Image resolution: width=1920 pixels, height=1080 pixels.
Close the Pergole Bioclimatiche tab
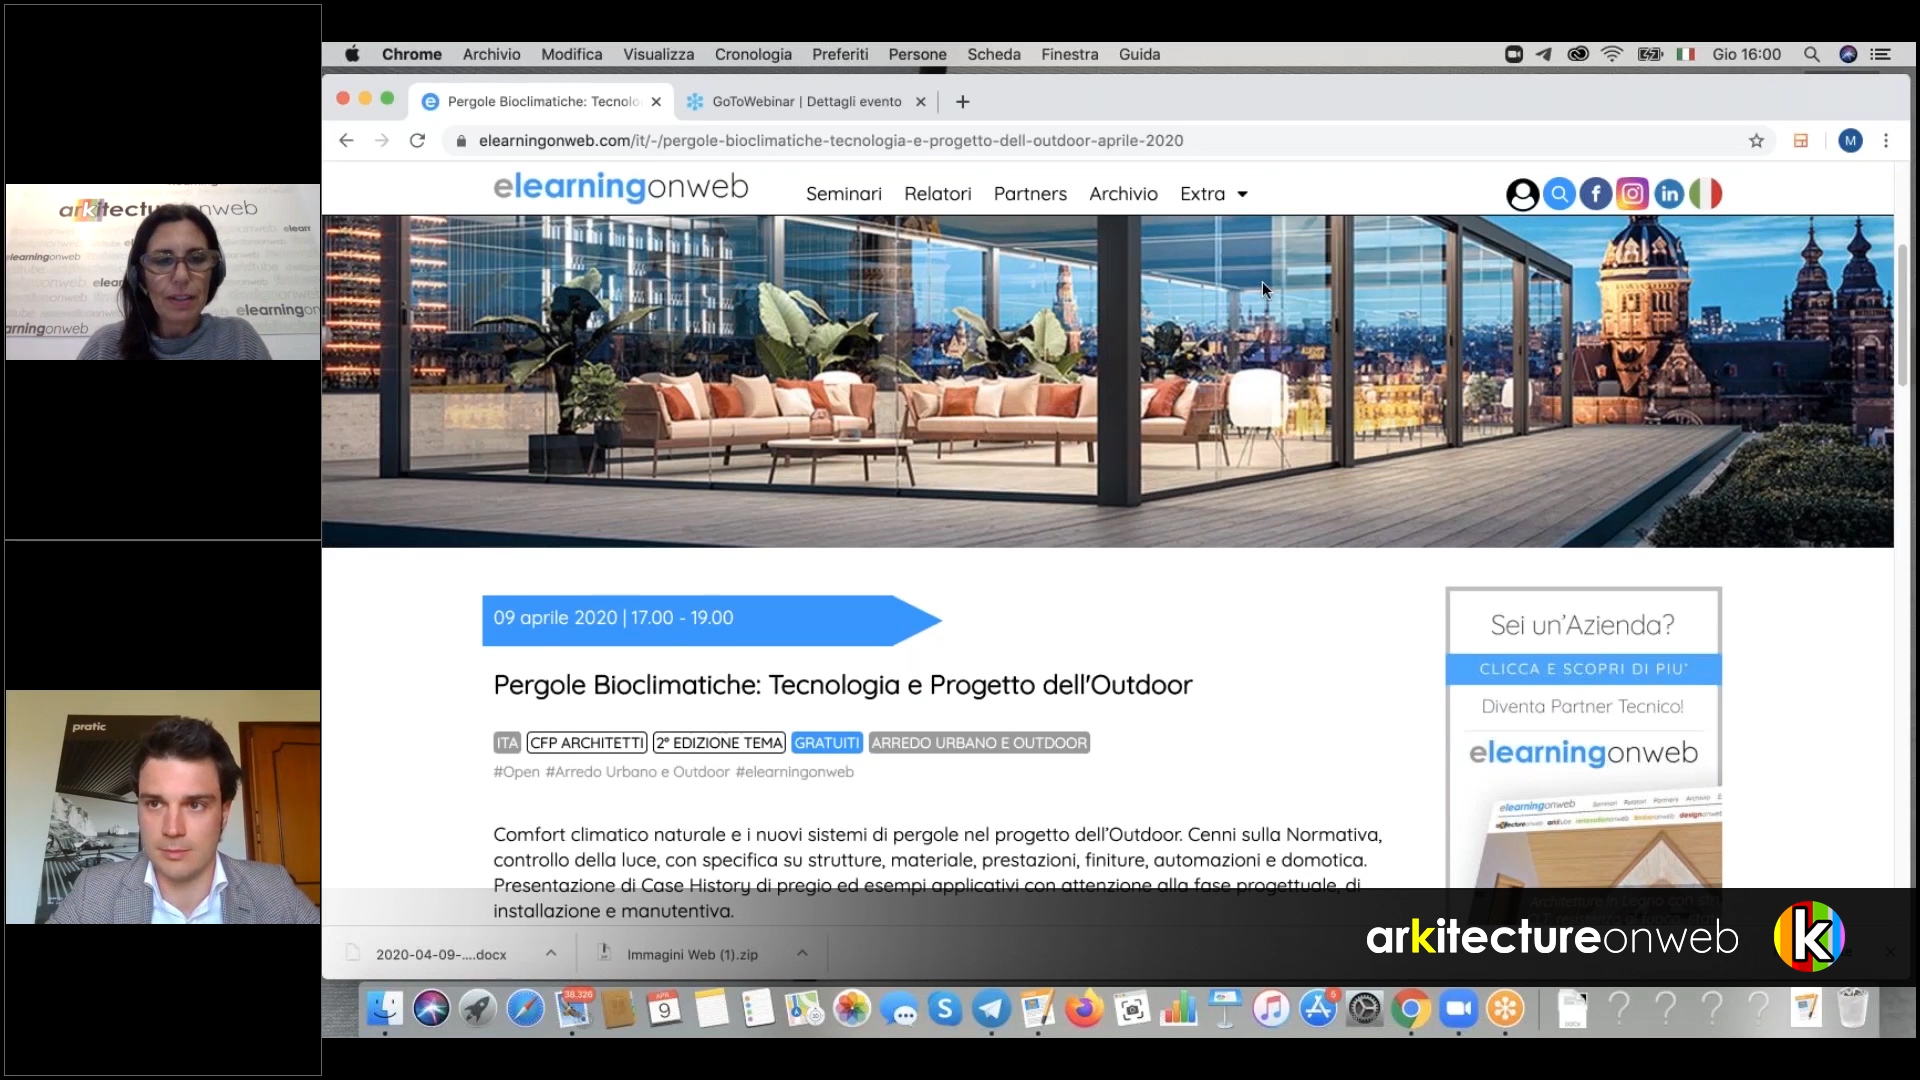(x=656, y=102)
